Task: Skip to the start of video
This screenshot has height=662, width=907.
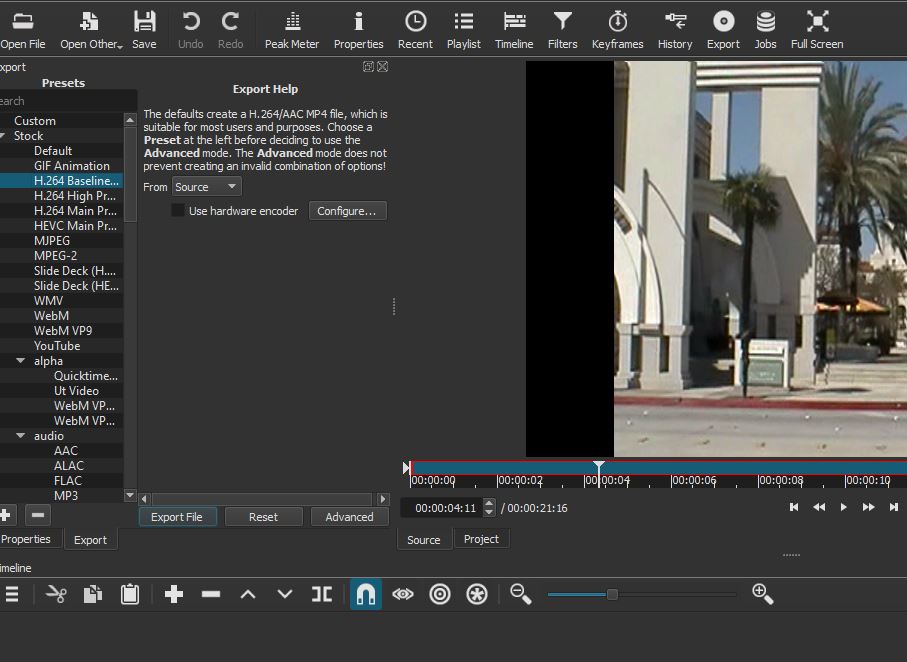Action: click(794, 507)
